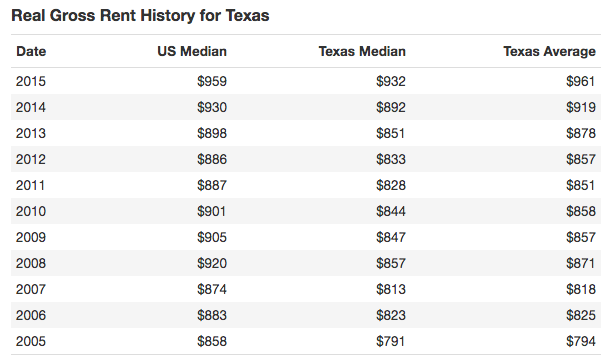Screen dimensions: 612x363
Task: Click the 2009 Texas Median value $847
Action: (391, 237)
